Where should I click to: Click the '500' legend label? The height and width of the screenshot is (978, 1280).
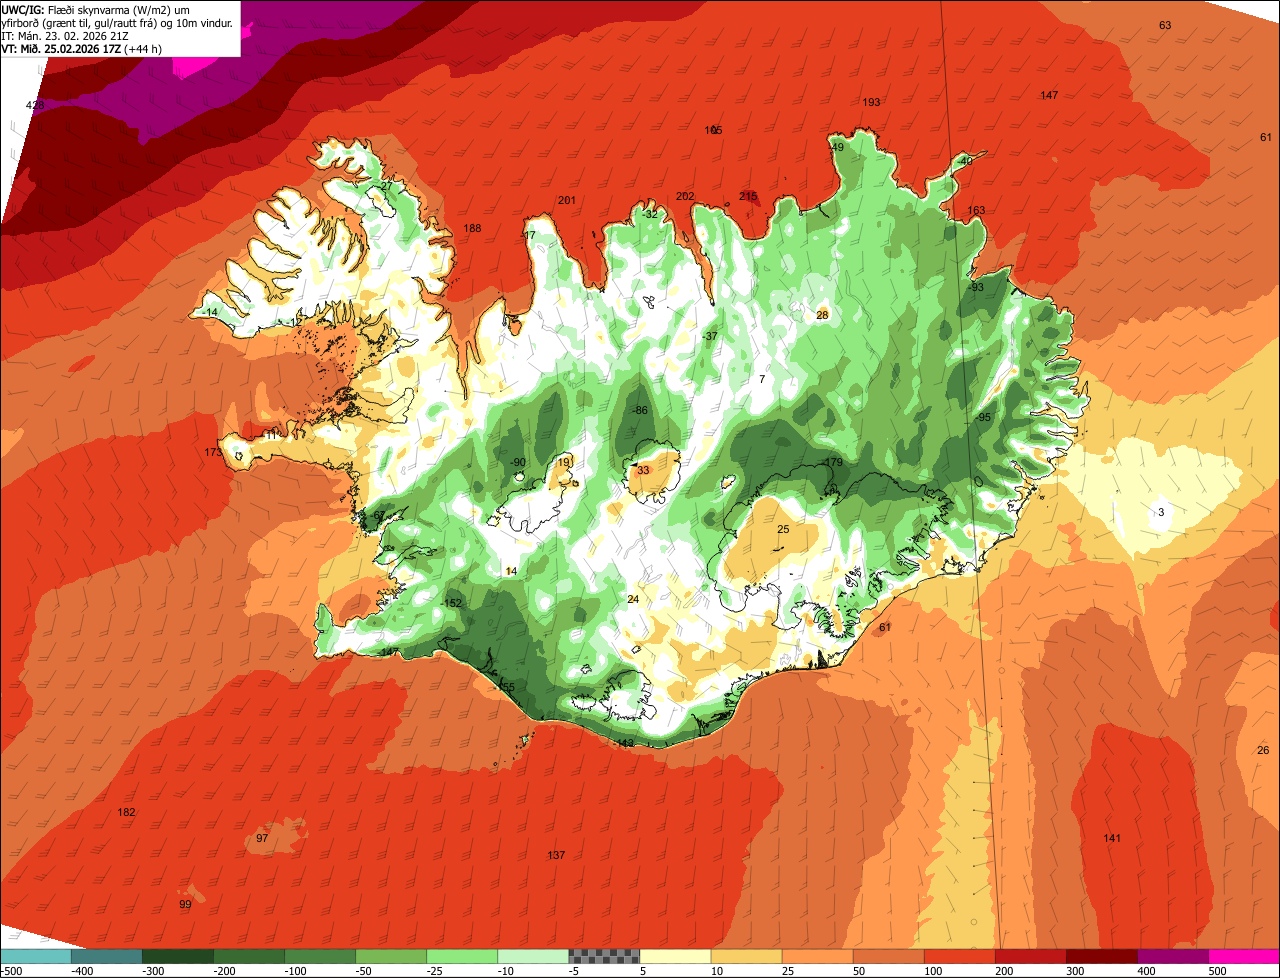pyautogui.click(x=1217, y=971)
